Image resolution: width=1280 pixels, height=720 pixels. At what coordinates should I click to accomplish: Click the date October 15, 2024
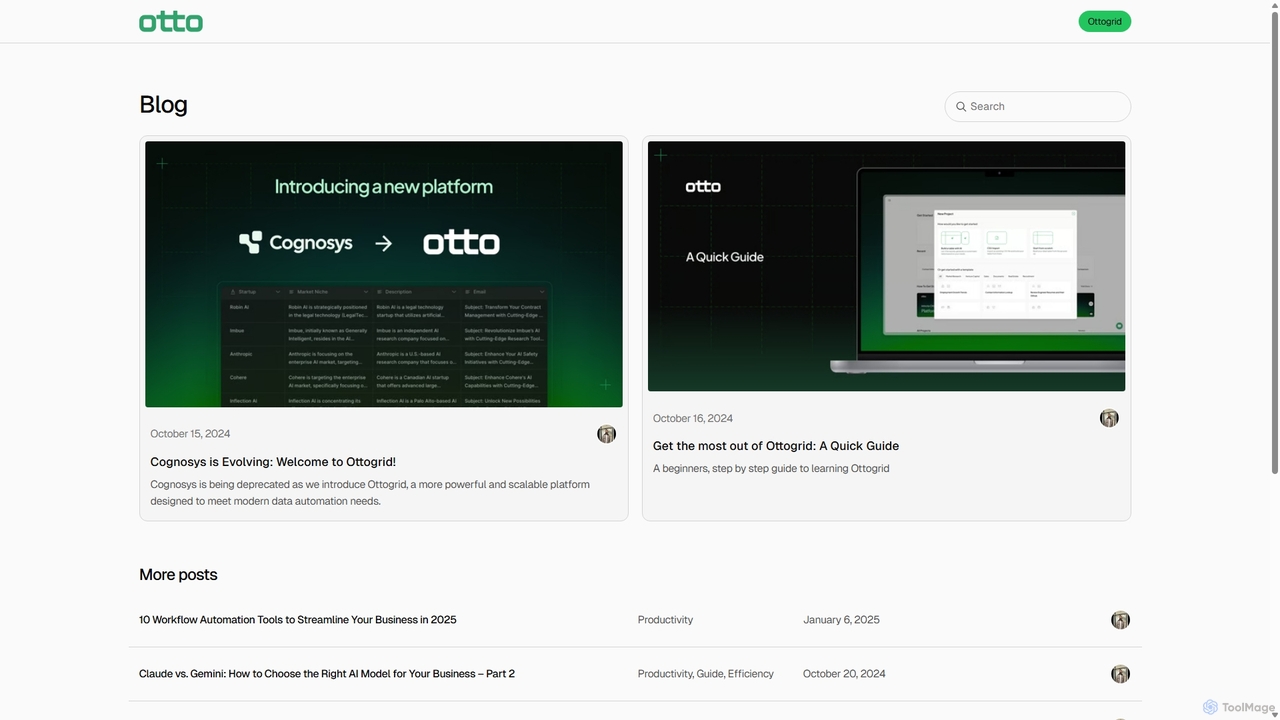[x=190, y=434]
